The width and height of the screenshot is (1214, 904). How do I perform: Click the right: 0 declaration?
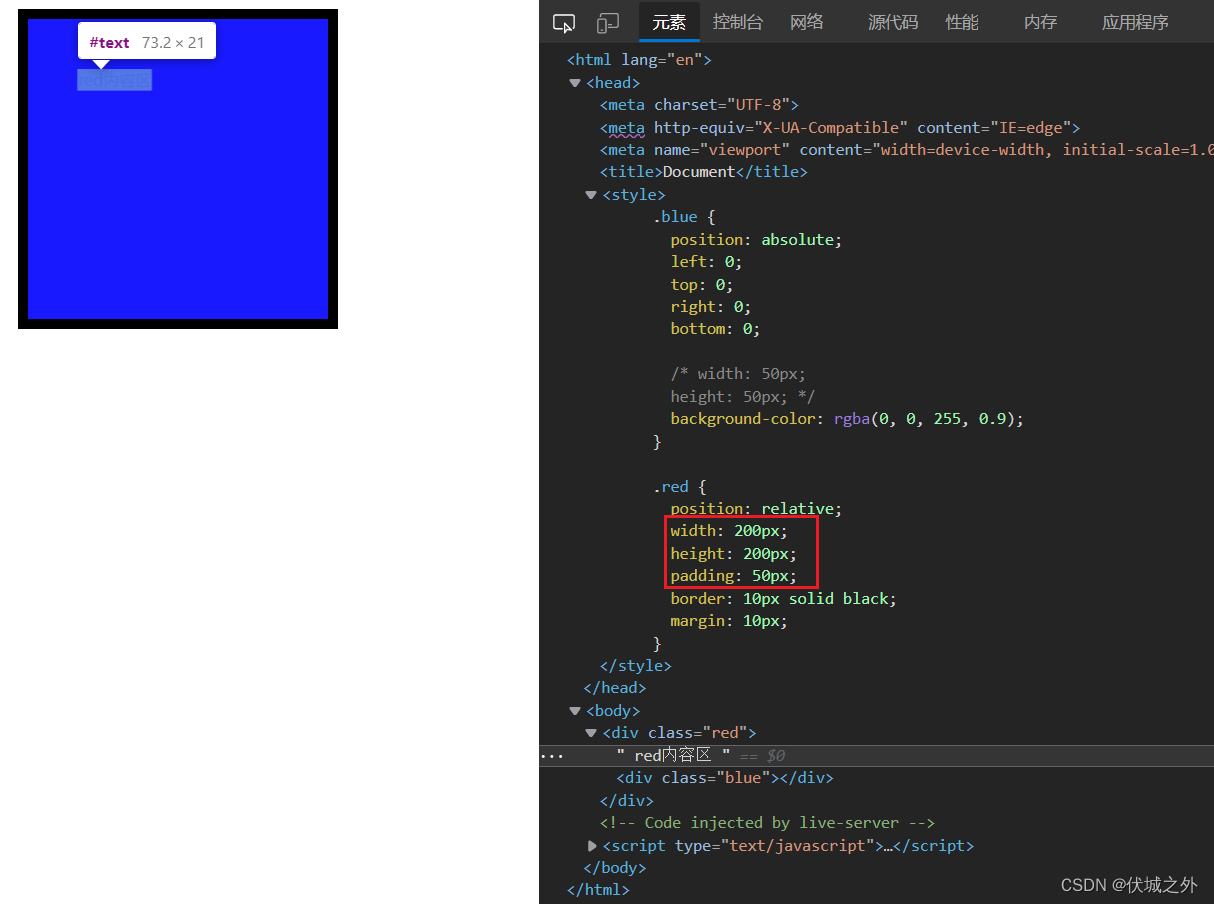click(711, 307)
